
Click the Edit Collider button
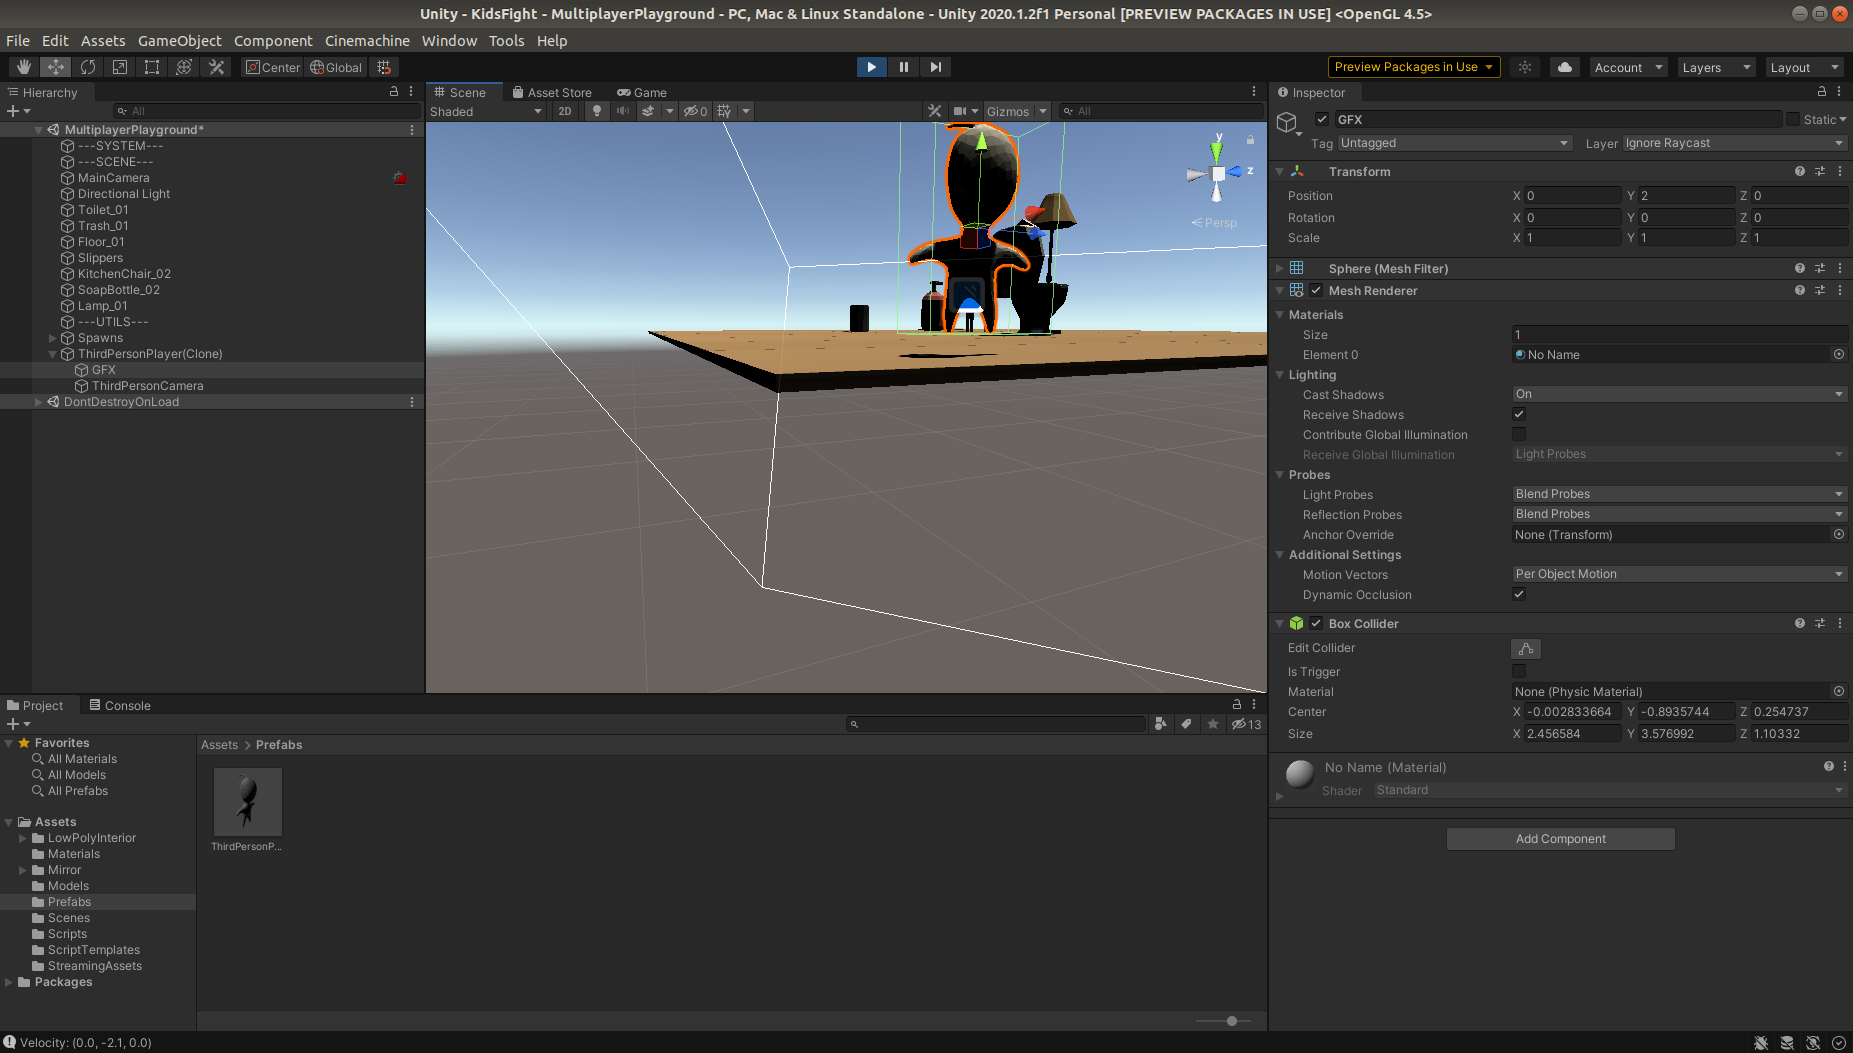point(1526,648)
